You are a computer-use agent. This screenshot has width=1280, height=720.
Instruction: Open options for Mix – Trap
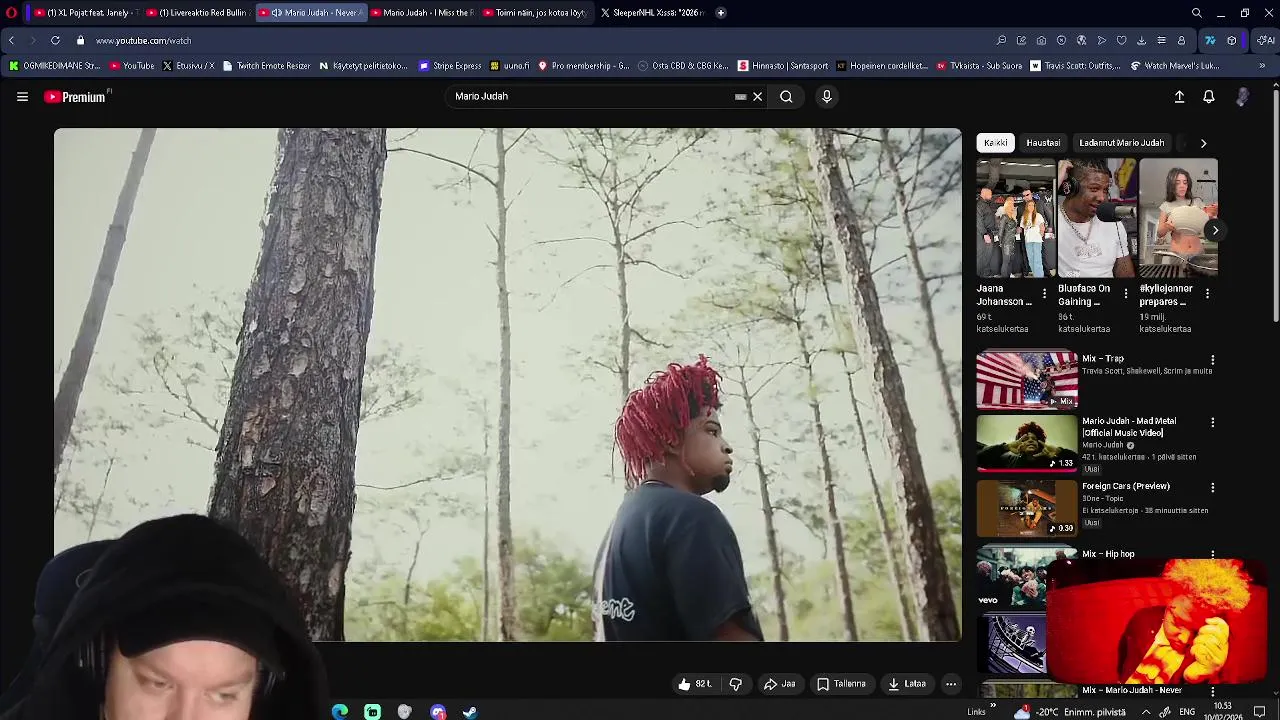(1213, 360)
